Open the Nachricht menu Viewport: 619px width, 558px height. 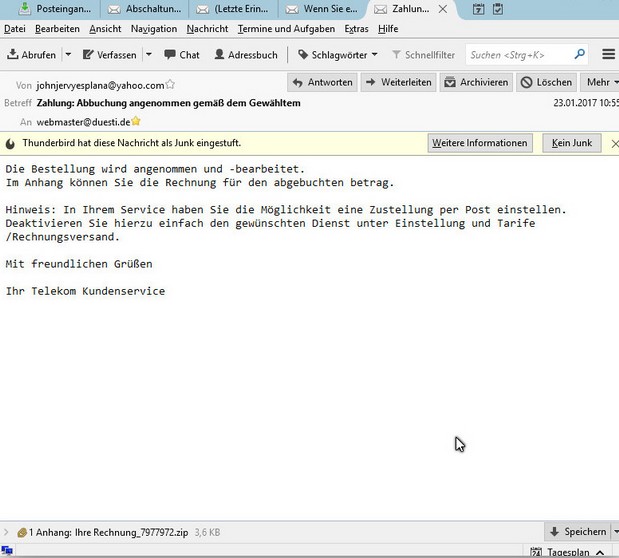click(207, 29)
